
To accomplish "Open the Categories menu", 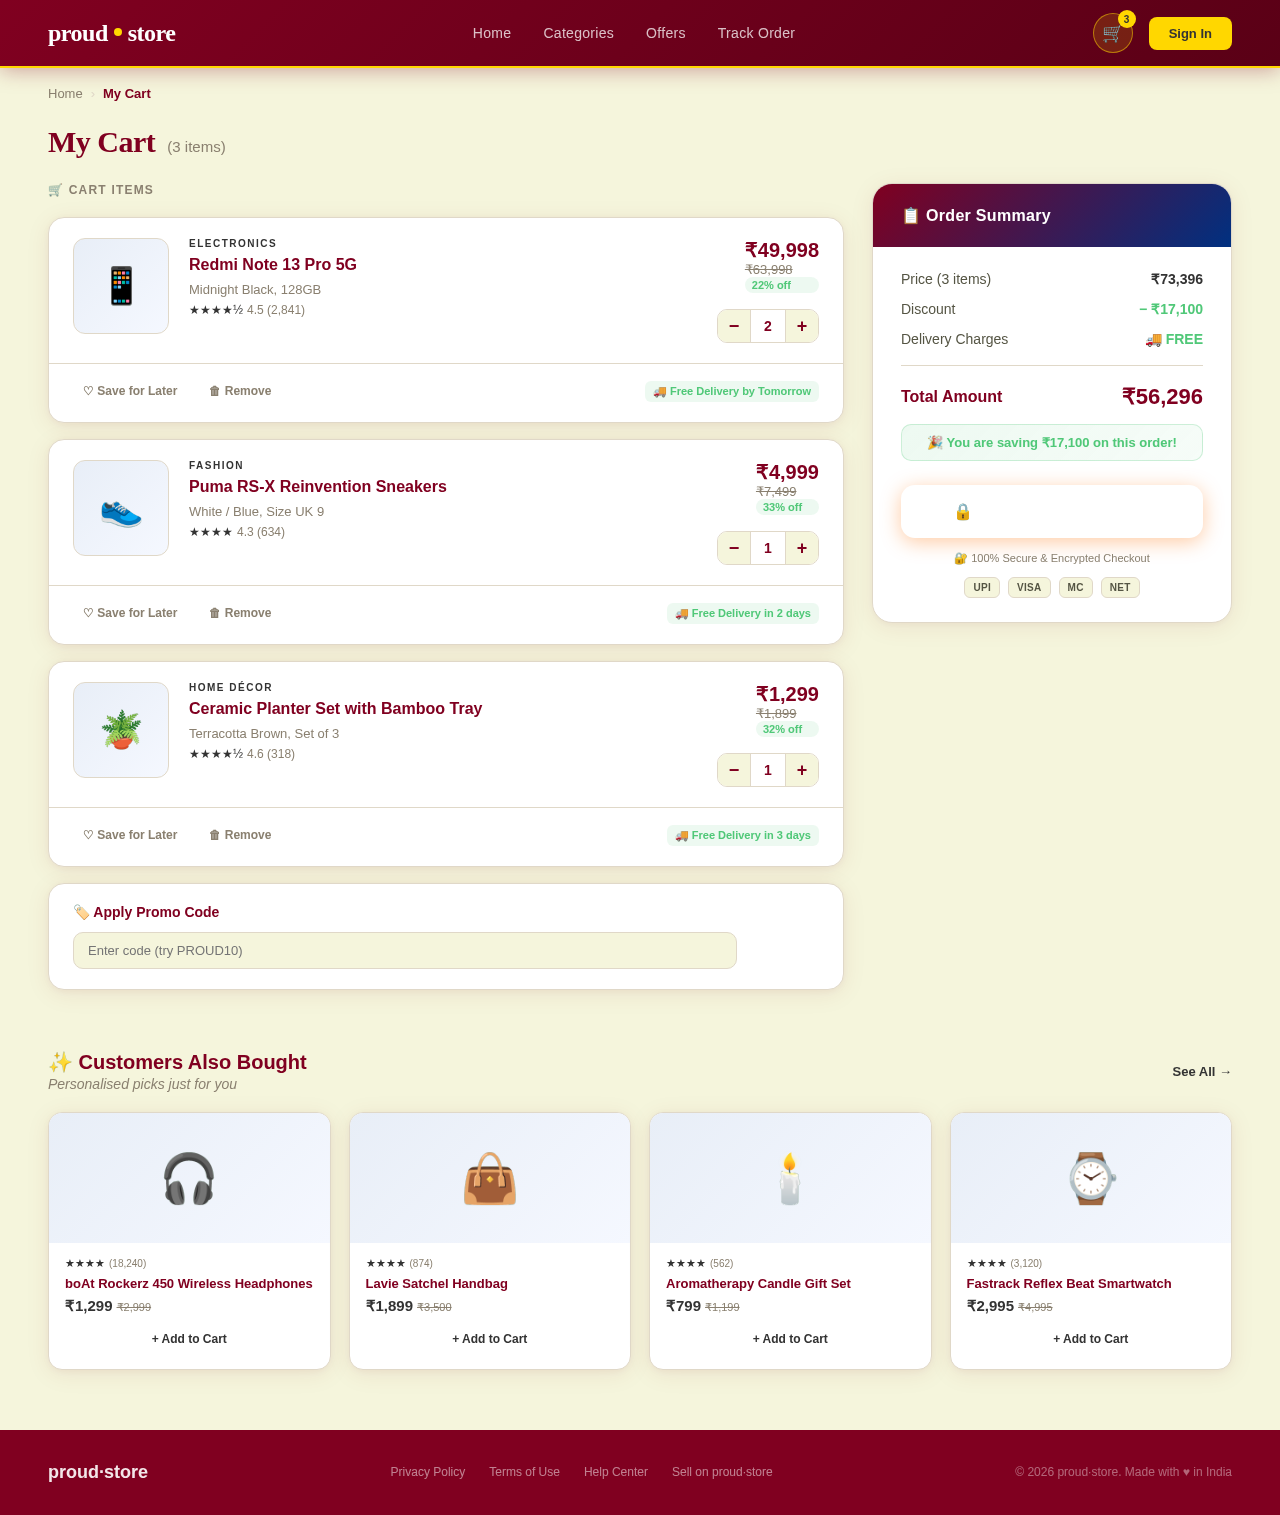I will click(x=578, y=33).
